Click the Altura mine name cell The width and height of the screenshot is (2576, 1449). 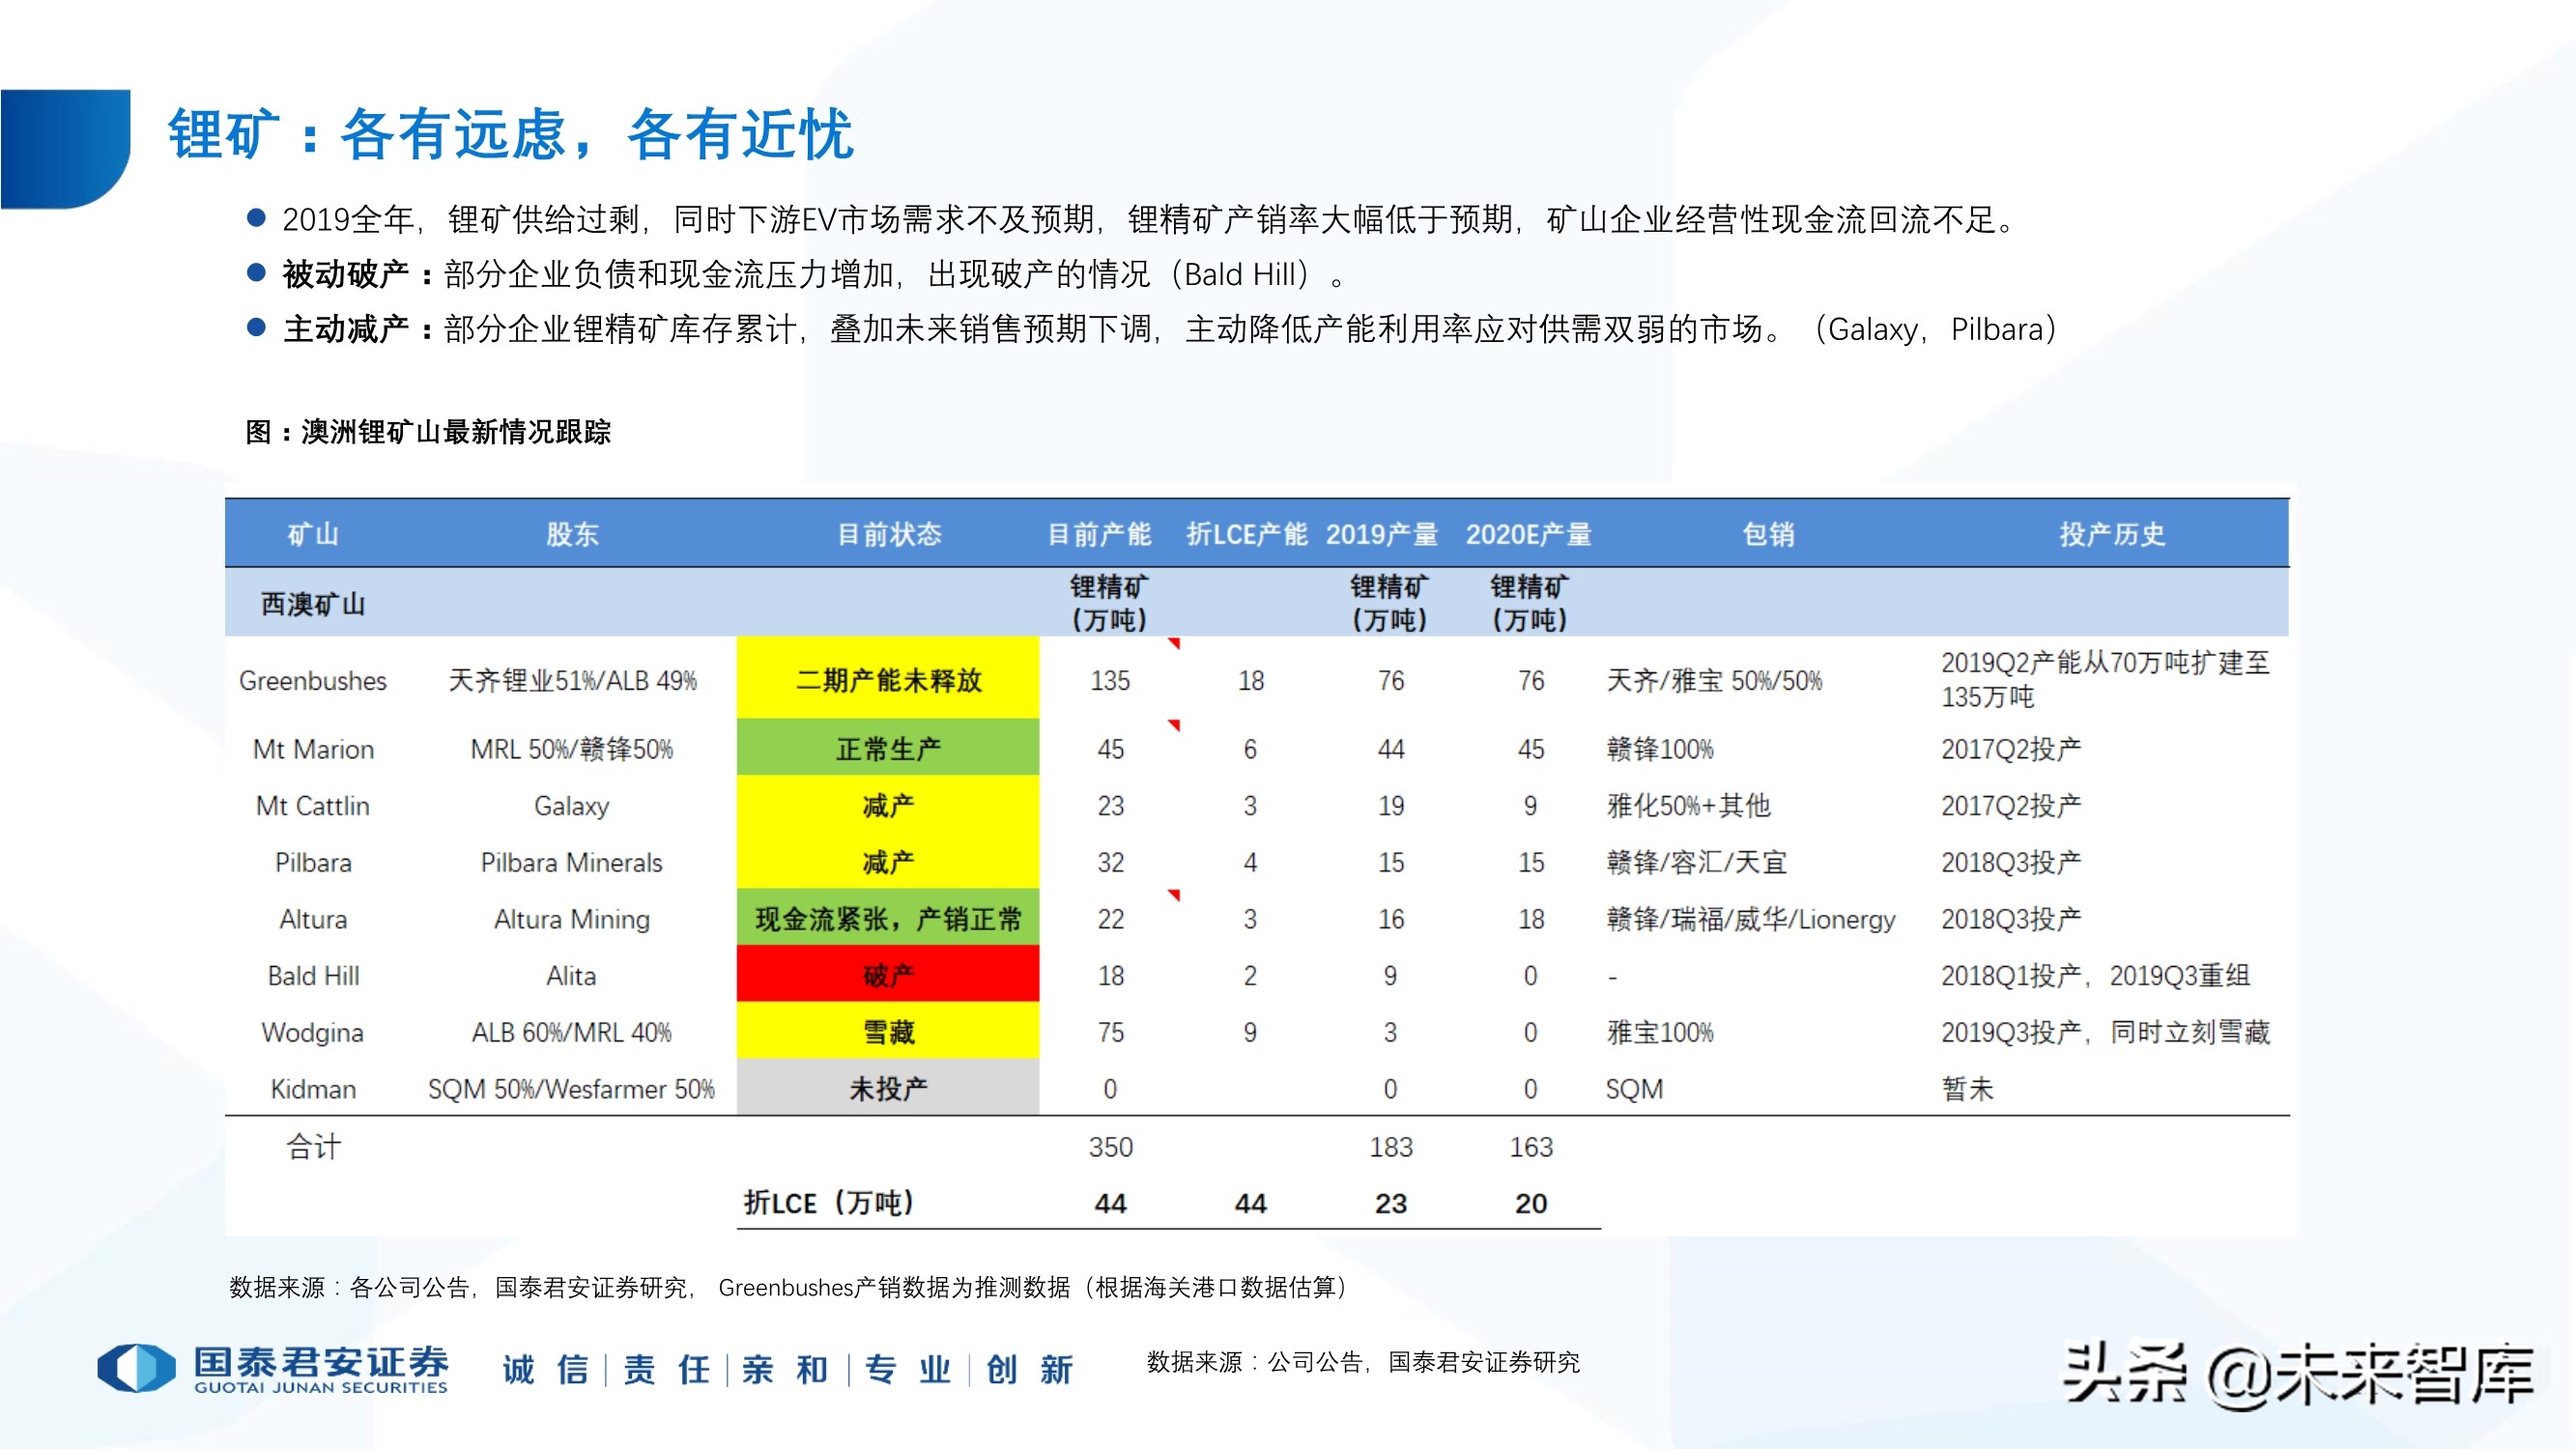[x=313, y=919]
